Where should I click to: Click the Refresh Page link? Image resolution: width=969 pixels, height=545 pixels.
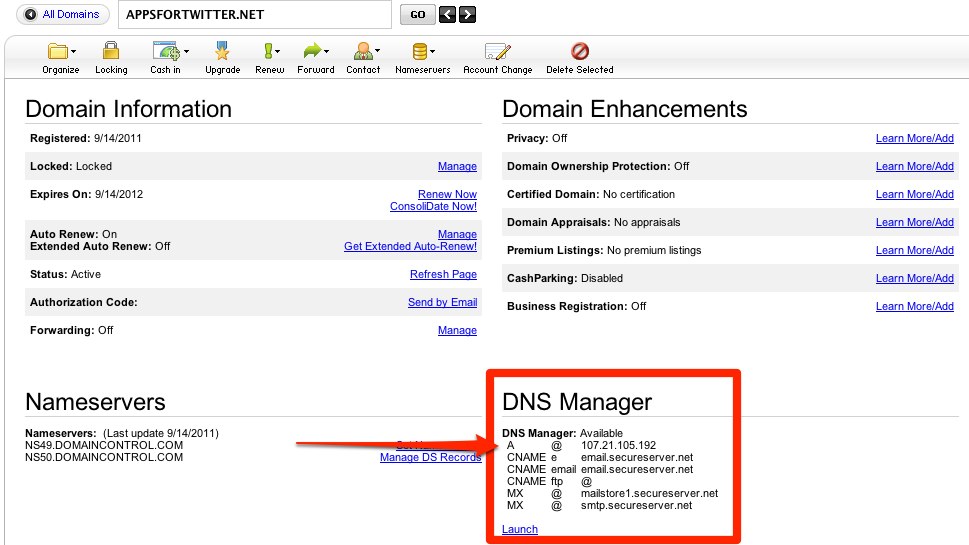(x=443, y=274)
